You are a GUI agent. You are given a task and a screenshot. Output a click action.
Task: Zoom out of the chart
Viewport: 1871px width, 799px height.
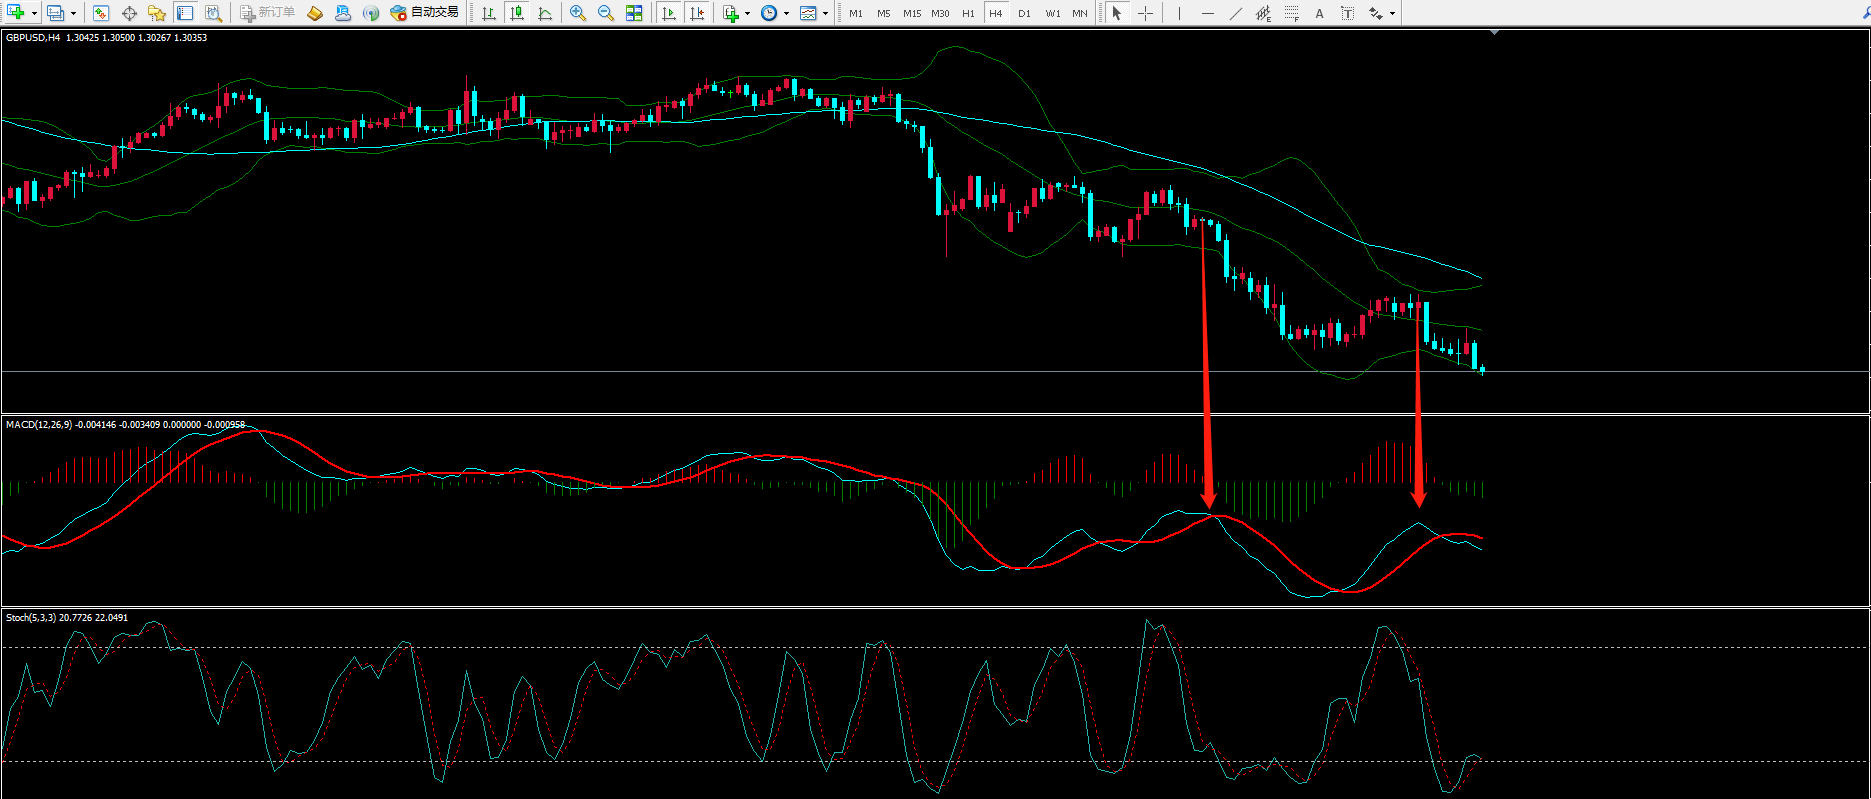(x=606, y=13)
